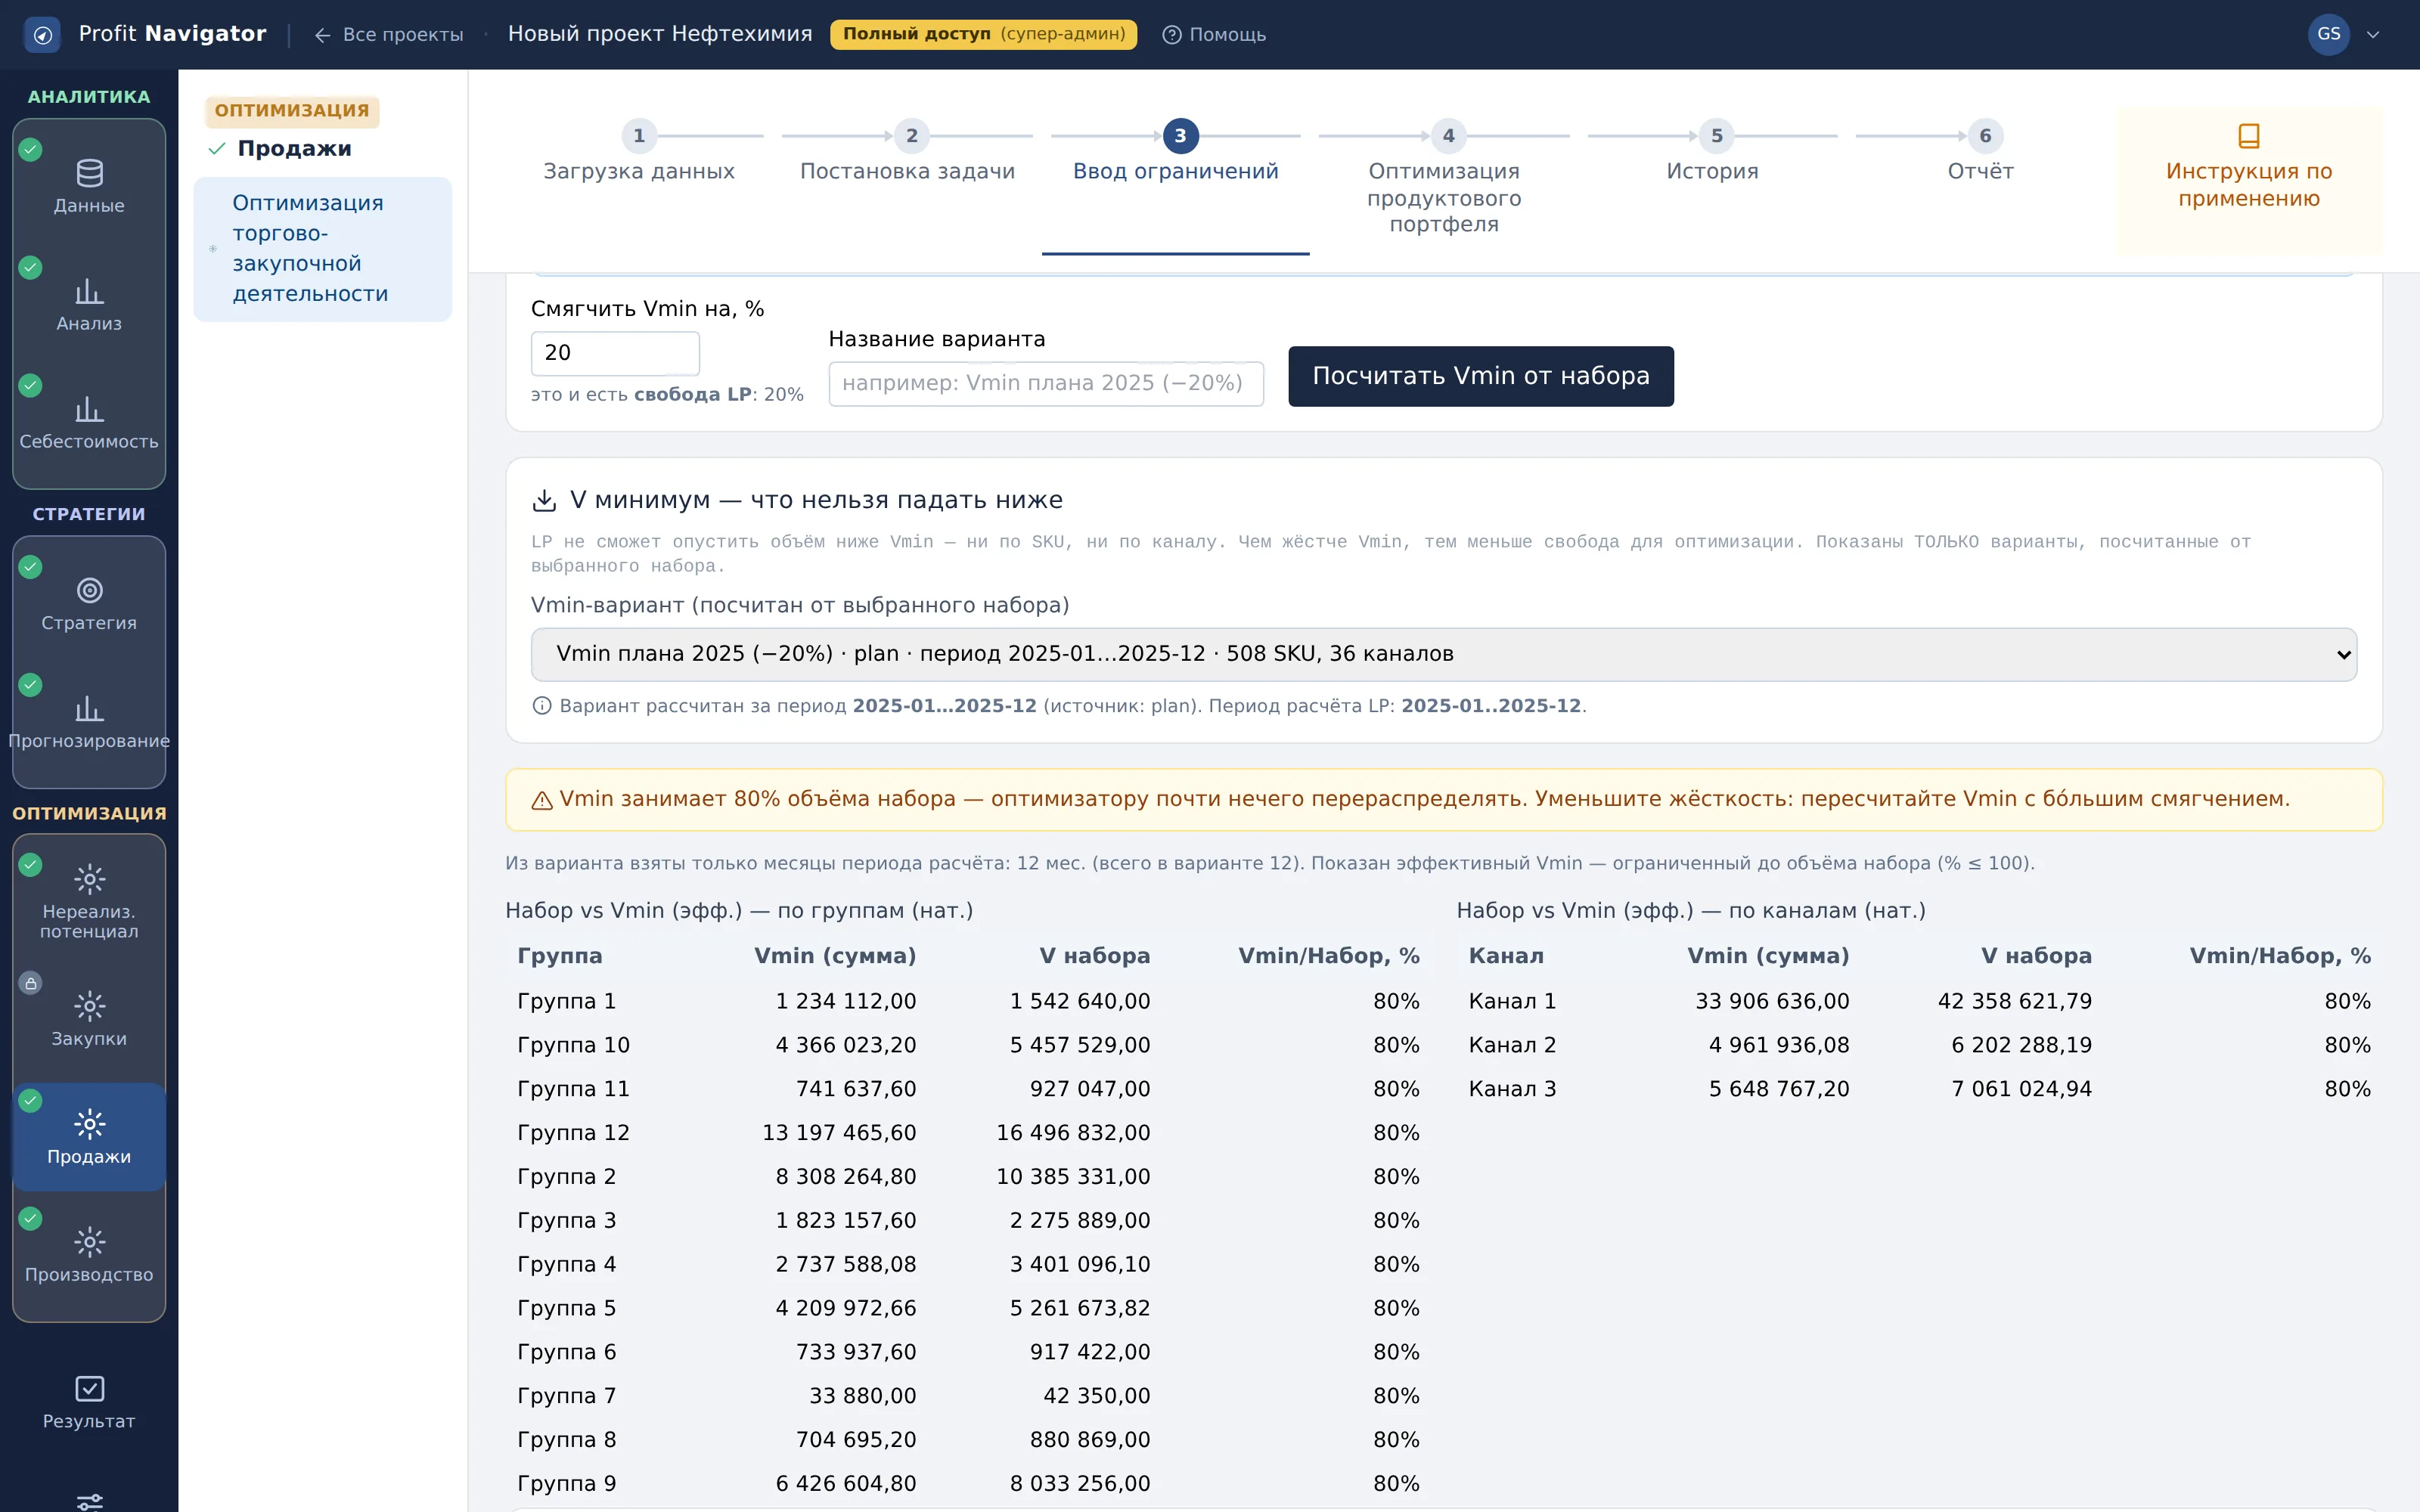
Task: Click Vmin value 13 197 465,60 of Группа 12
Action: pos(838,1133)
